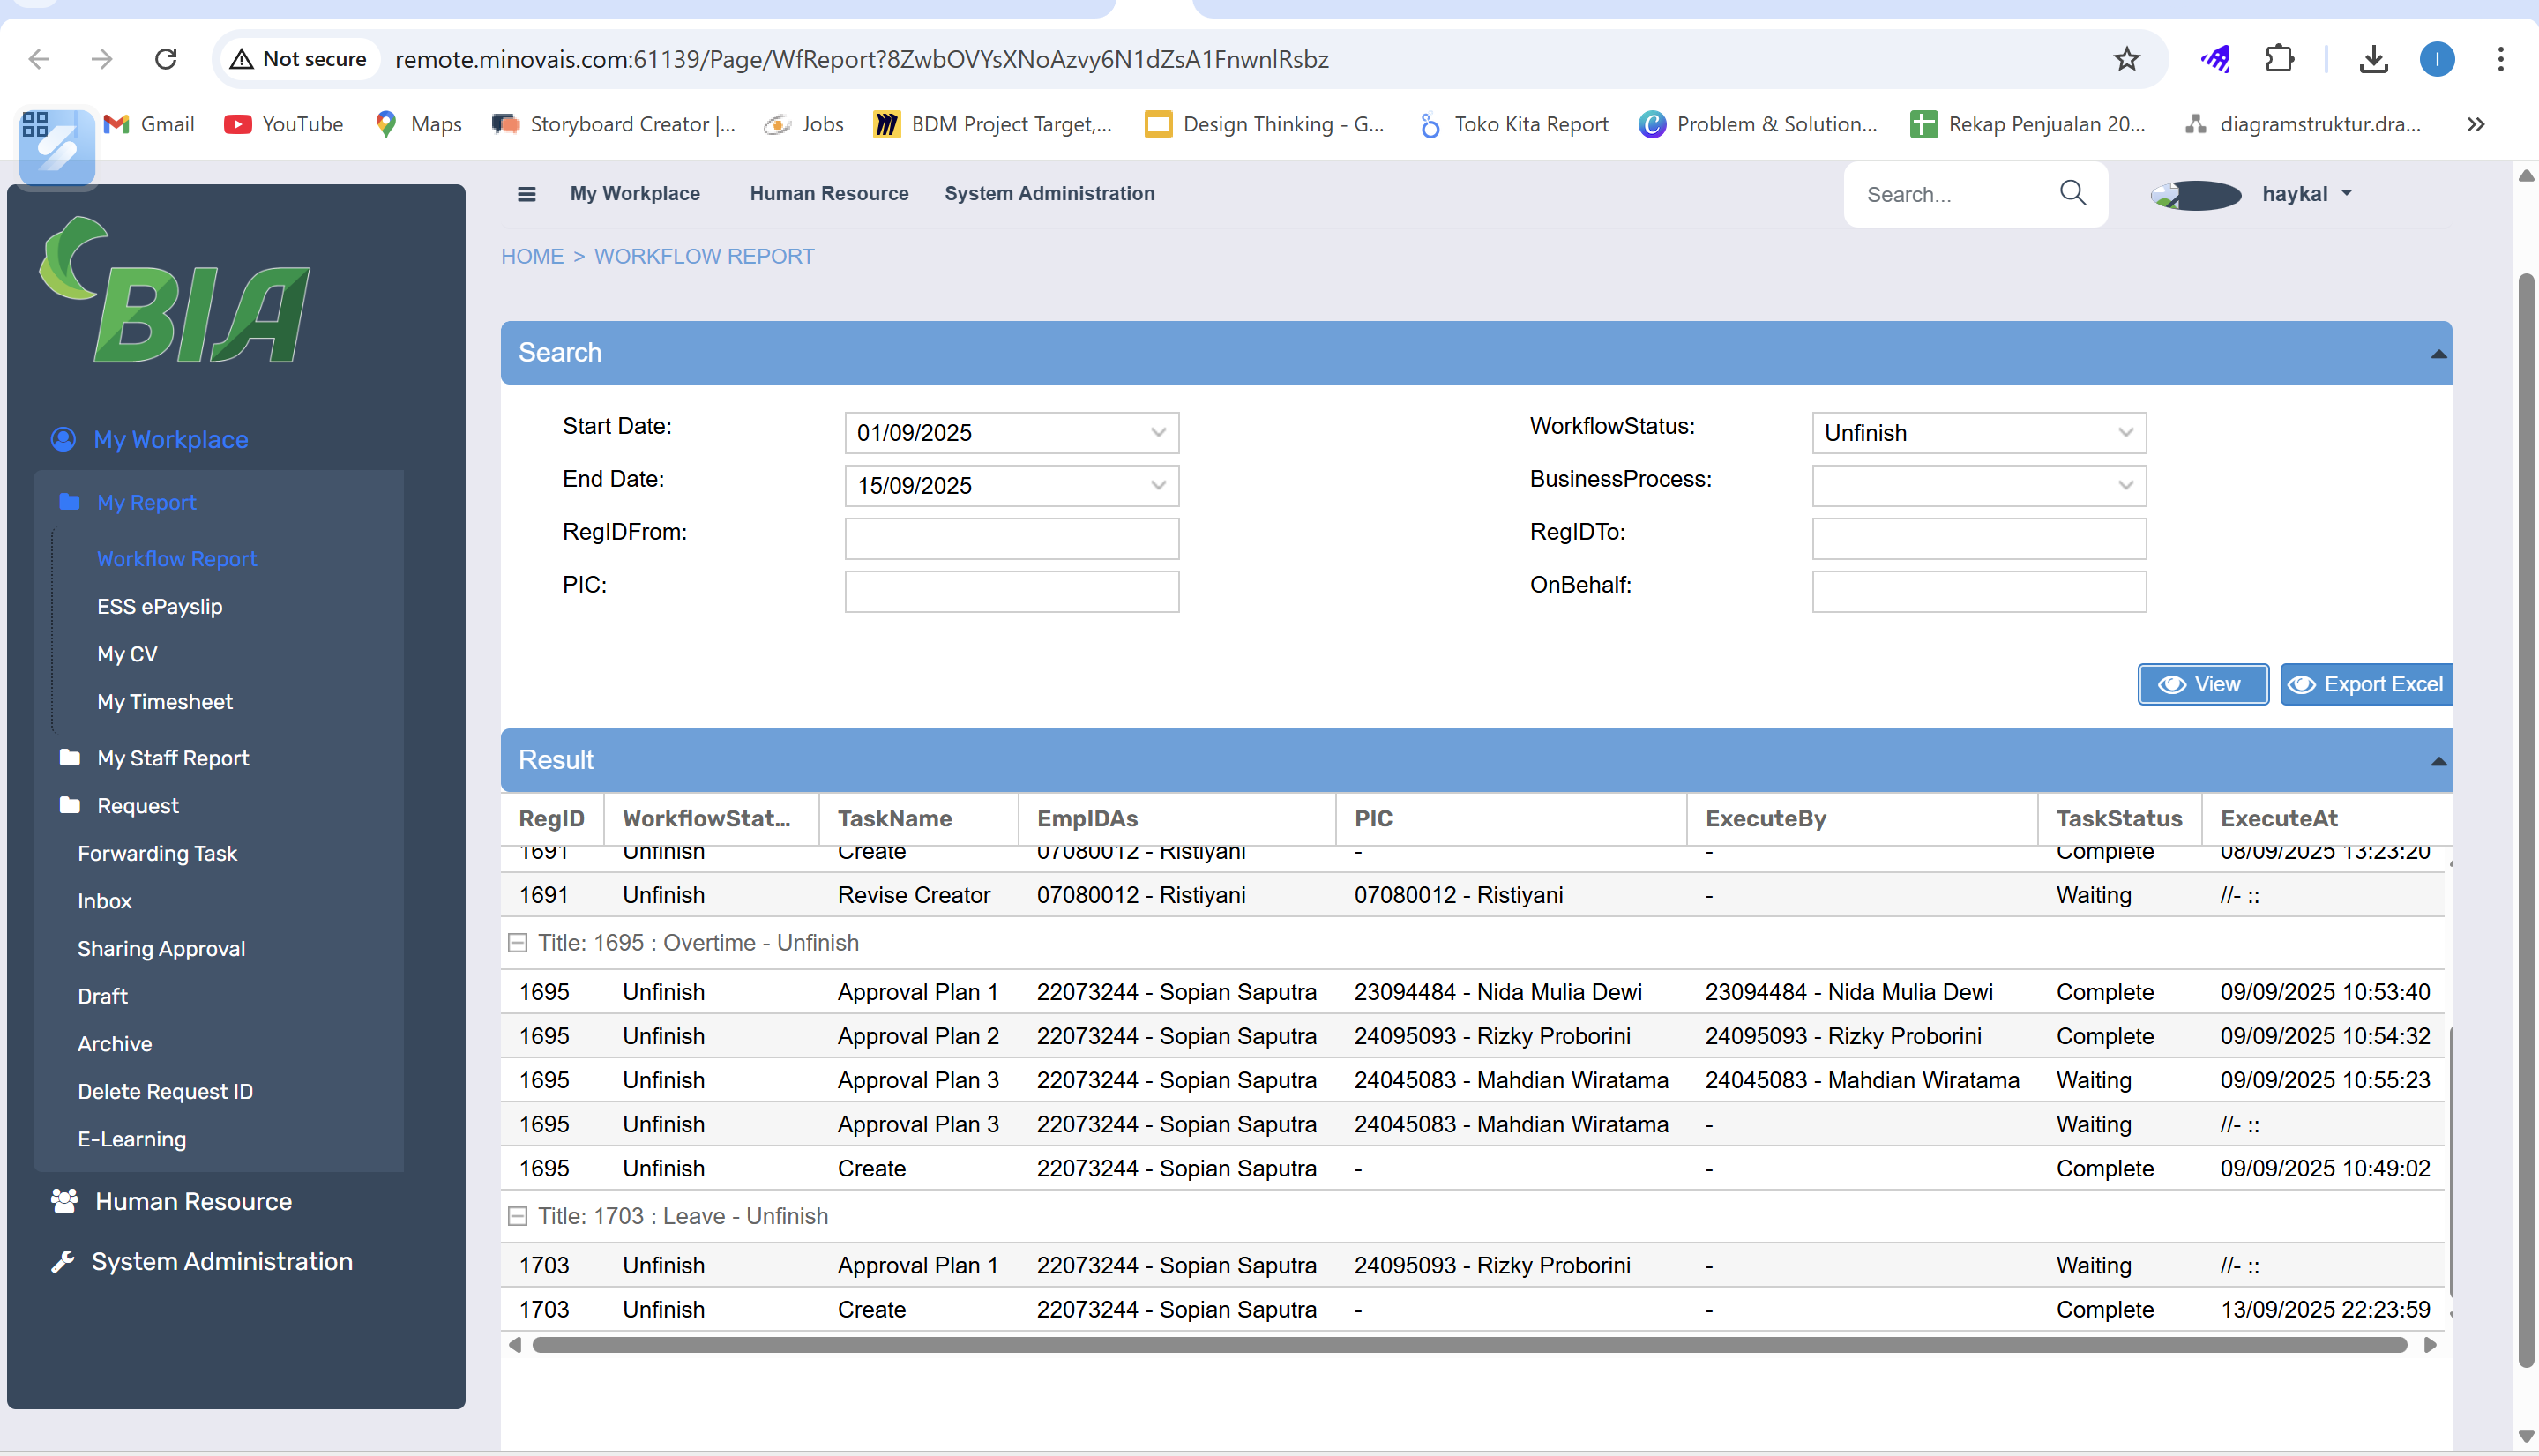Open My Staff Report folder
The width and height of the screenshot is (2539, 1456).
click(173, 758)
